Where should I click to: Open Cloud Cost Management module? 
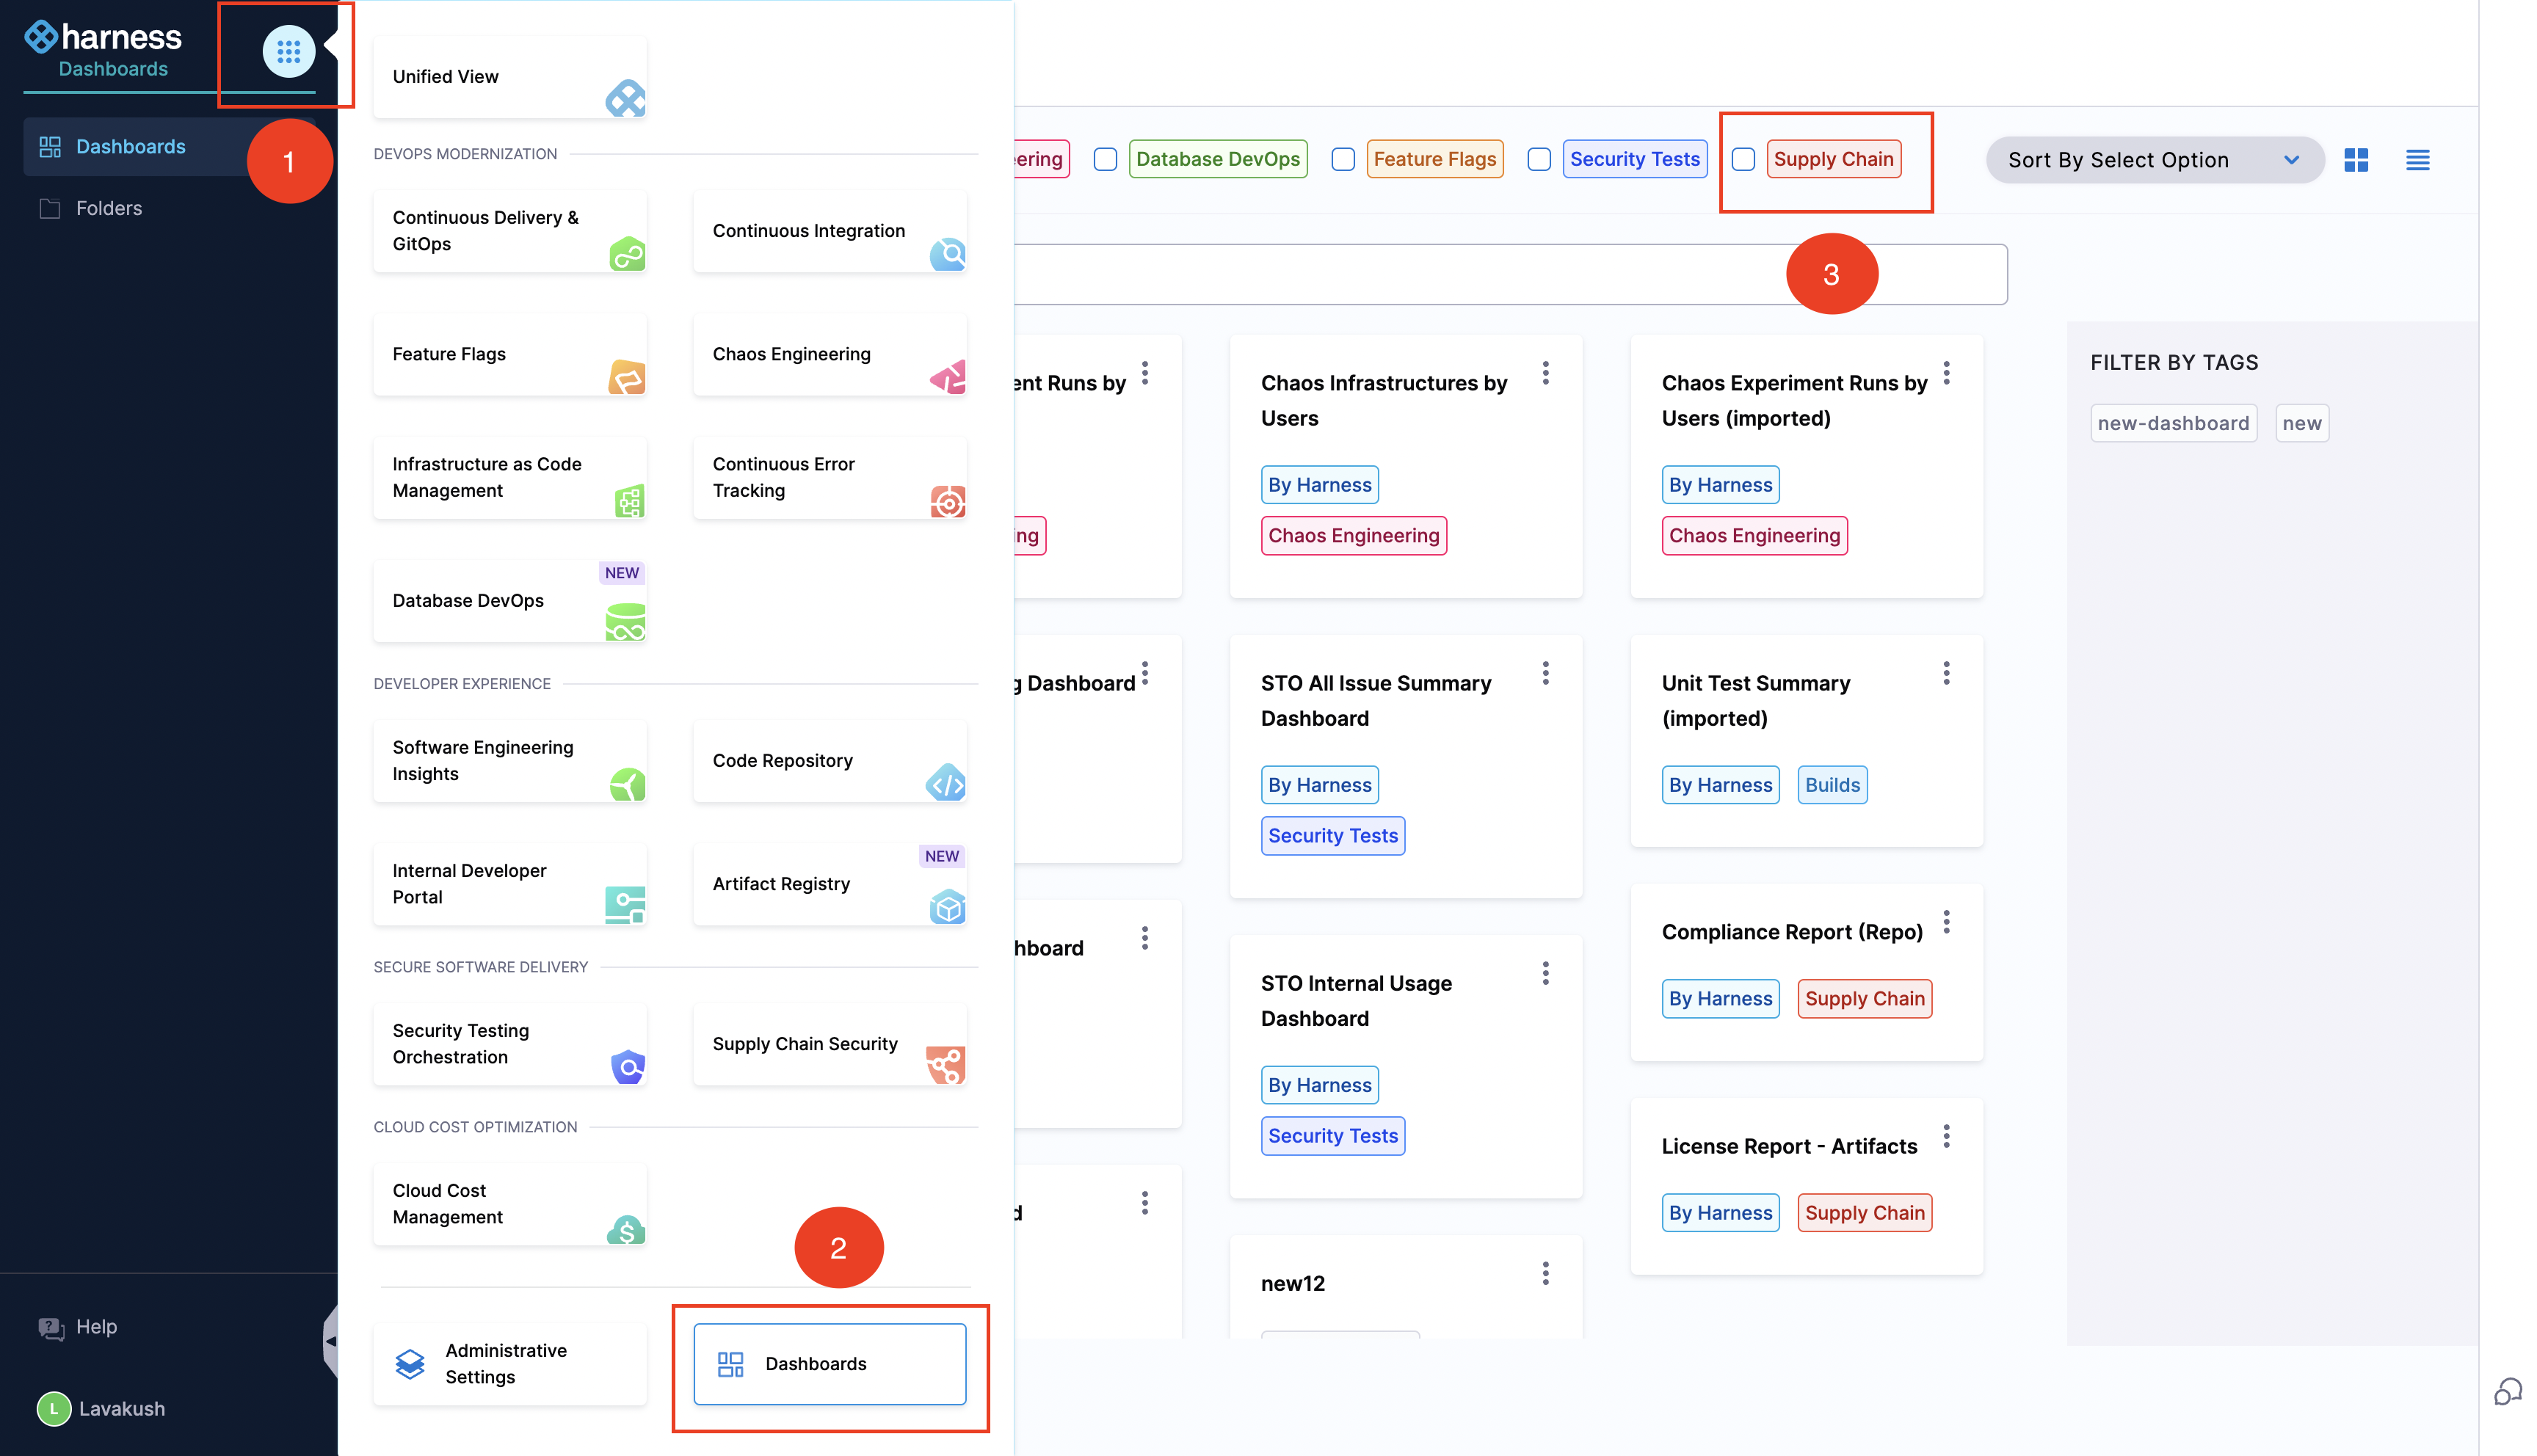click(x=509, y=1203)
